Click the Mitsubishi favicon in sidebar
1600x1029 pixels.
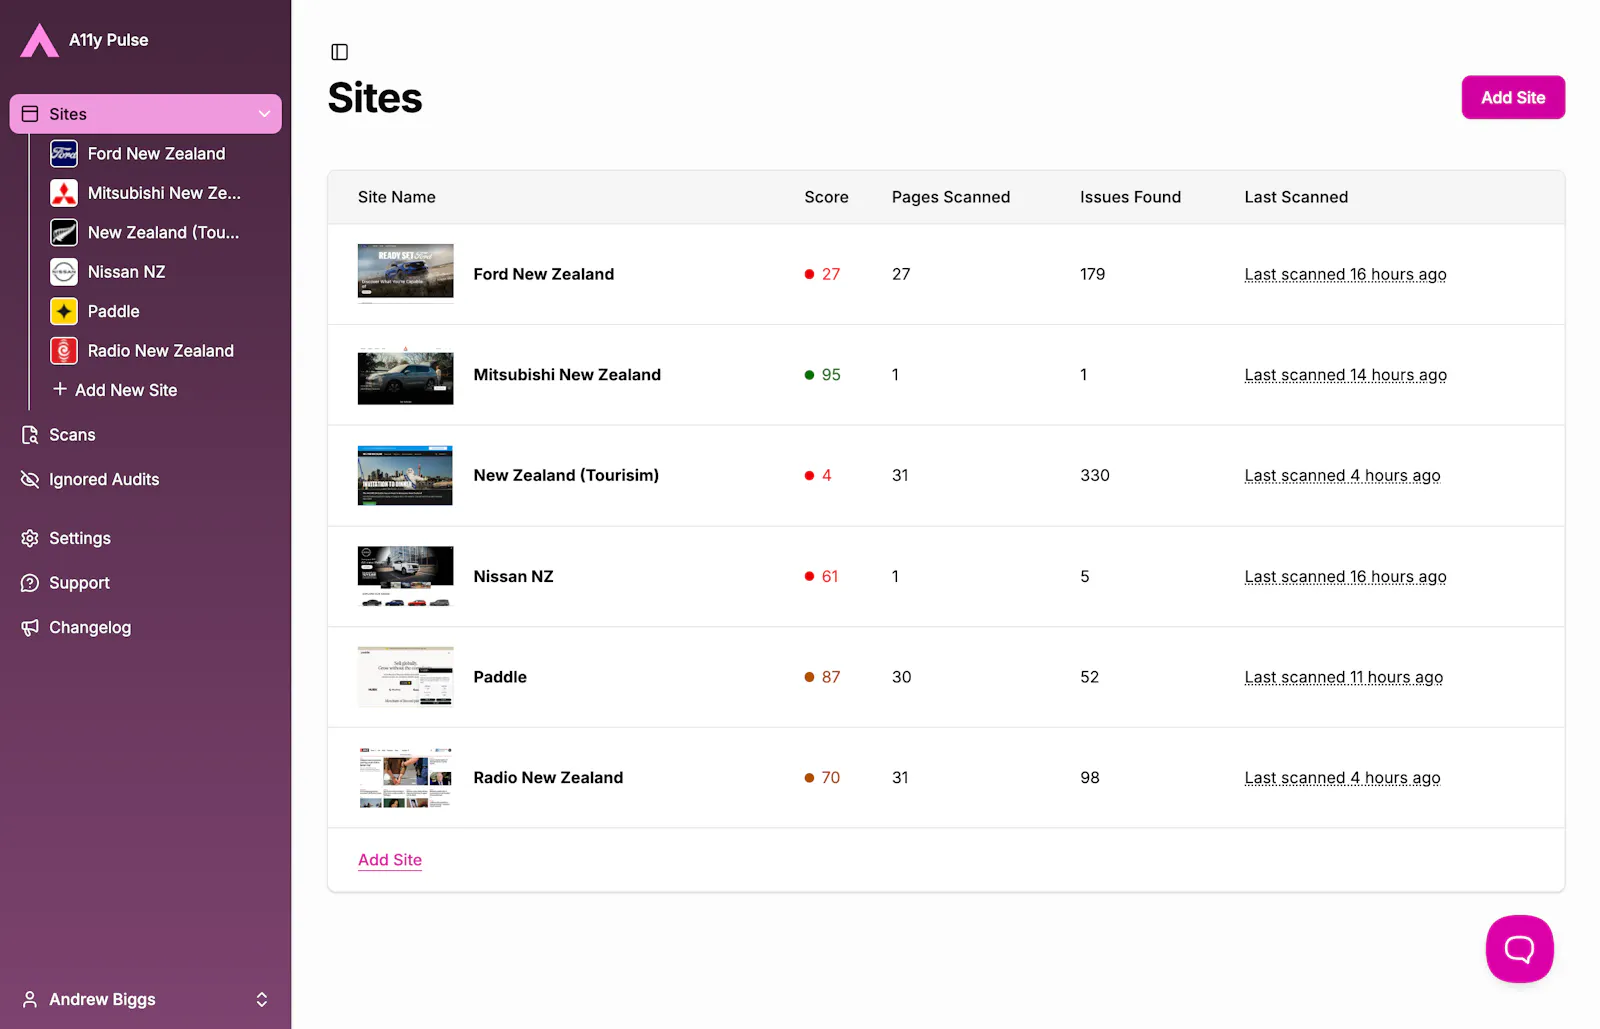click(64, 193)
